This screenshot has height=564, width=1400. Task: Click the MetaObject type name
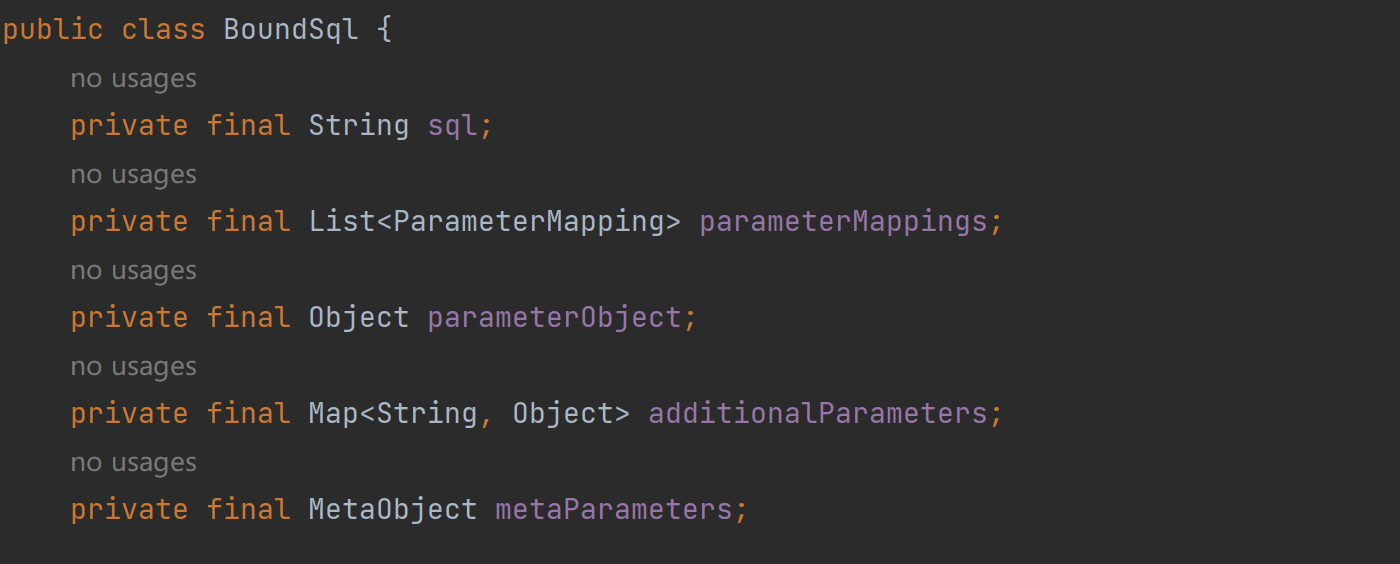393,510
